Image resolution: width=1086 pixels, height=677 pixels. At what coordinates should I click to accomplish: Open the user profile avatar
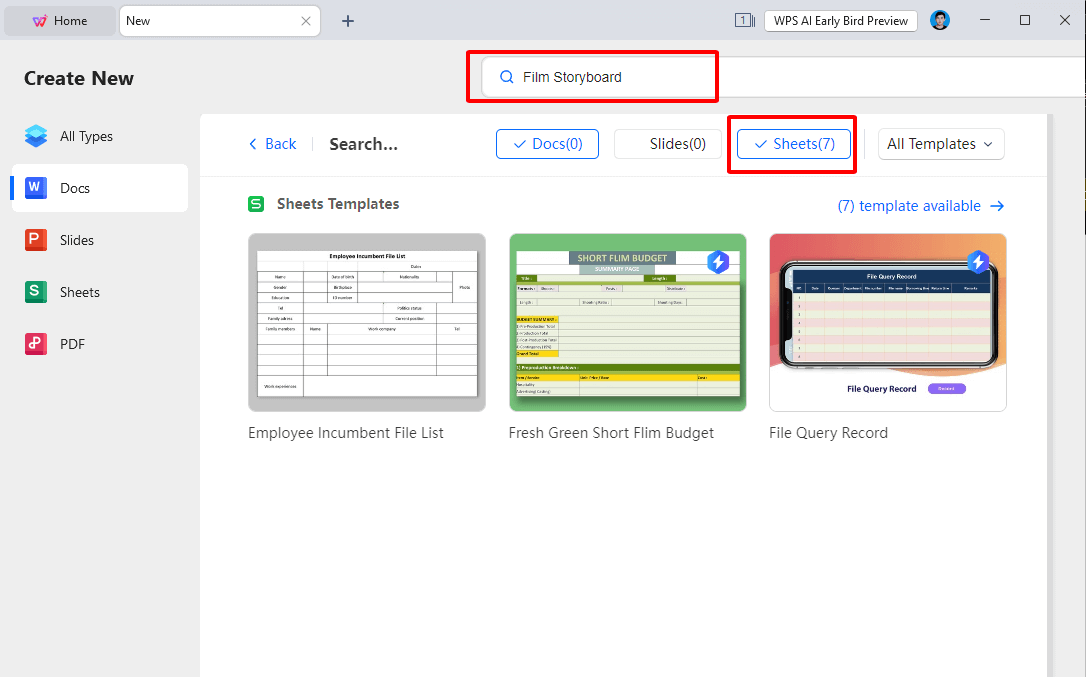tap(940, 20)
